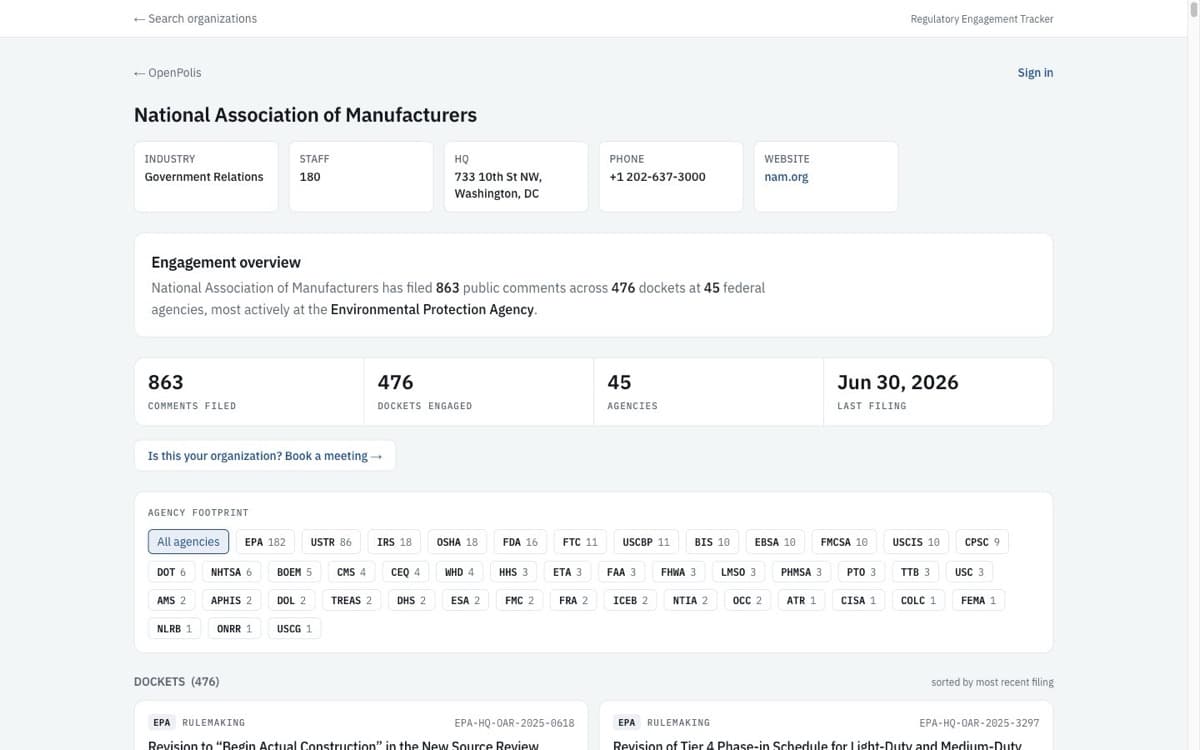Select the CPSC 9 agency chip

click(982, 542)
